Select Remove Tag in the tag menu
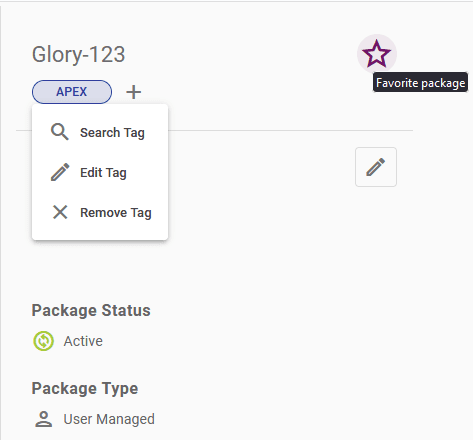 100,212
